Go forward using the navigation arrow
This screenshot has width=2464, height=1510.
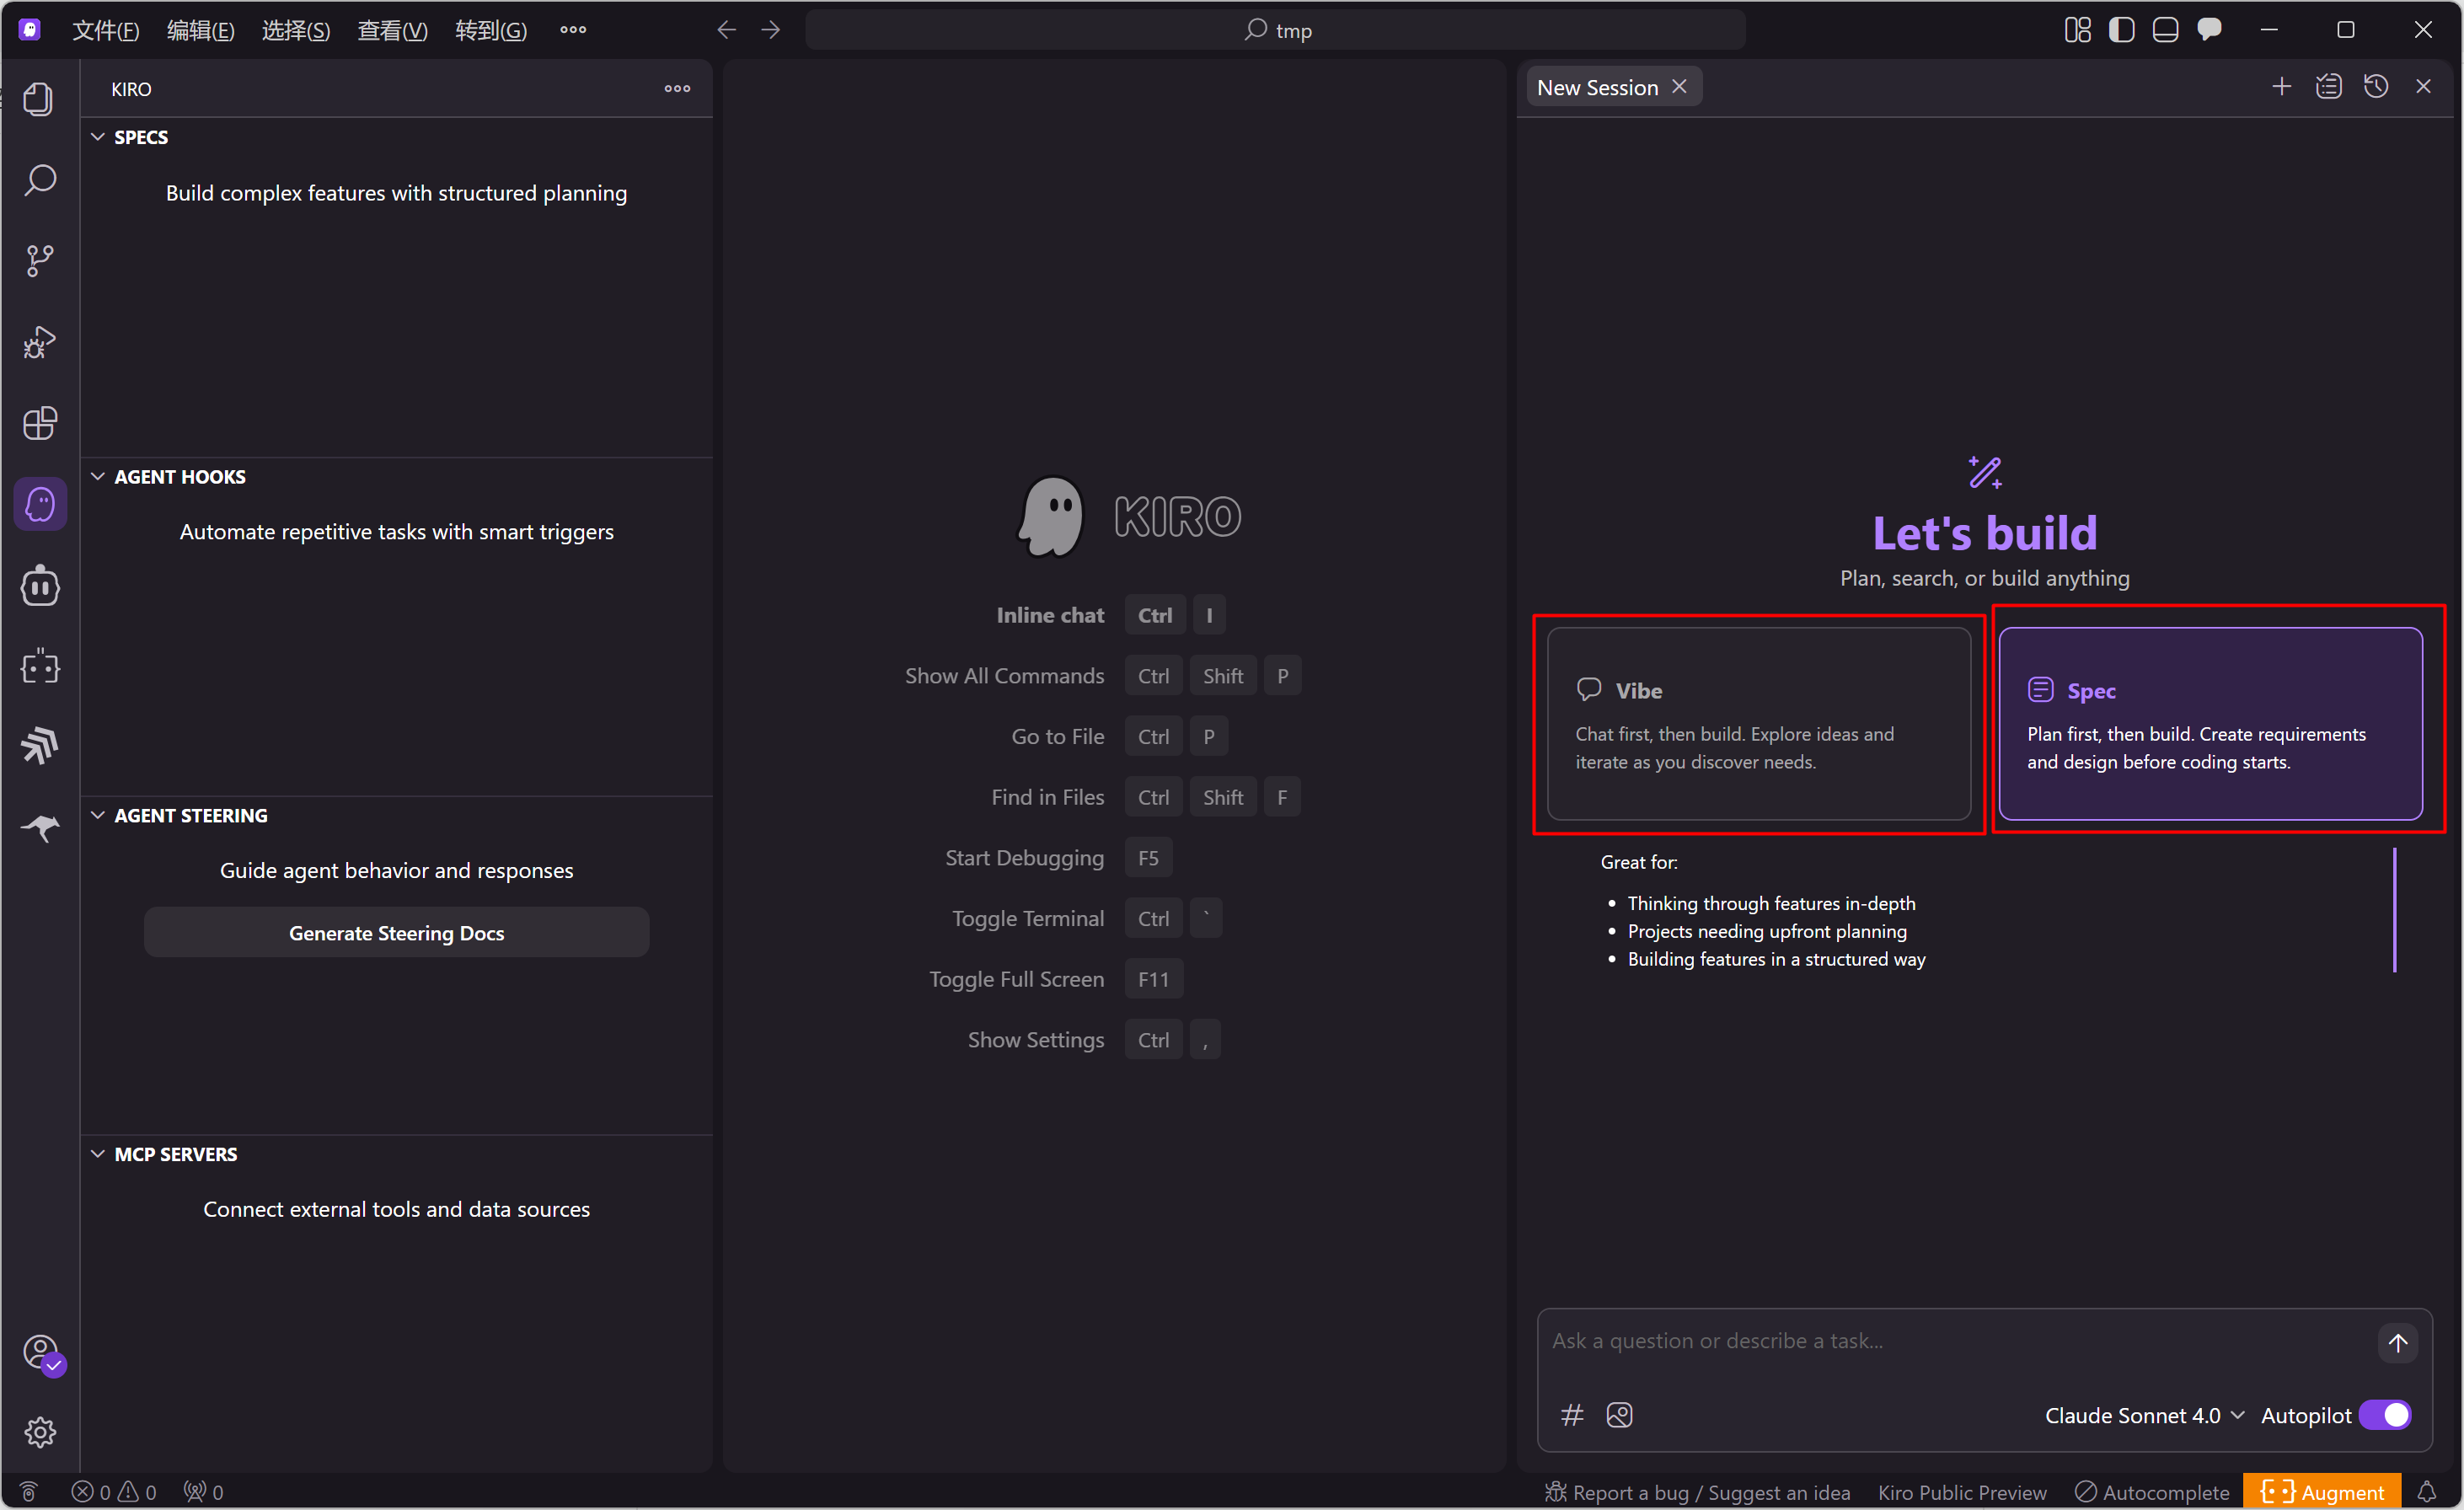point(770,30)
